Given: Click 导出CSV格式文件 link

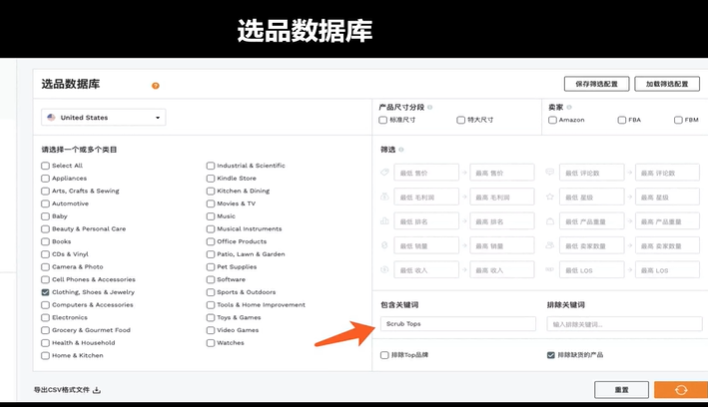Looking at the screenshot, I should [x=62, y=390].
